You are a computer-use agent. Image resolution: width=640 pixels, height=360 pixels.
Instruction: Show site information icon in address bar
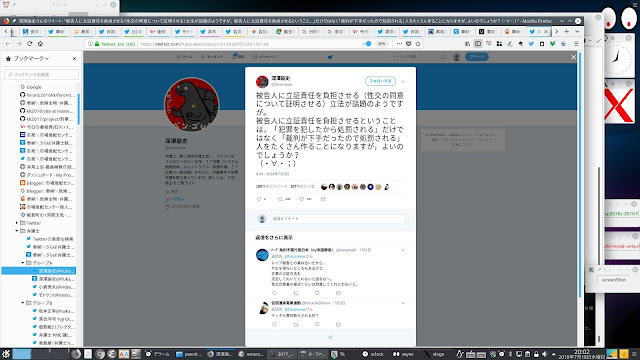coord(90,44)
